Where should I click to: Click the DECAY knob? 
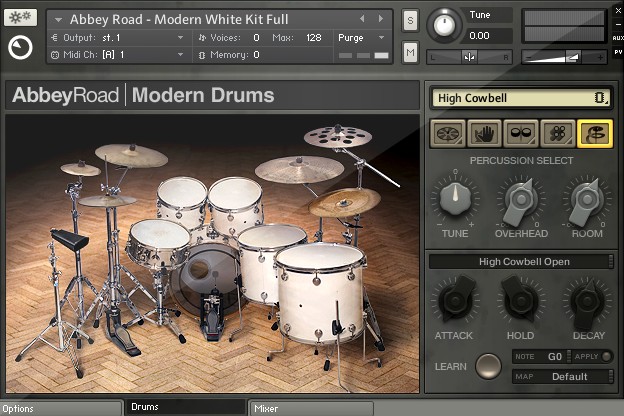coord(587,301)
